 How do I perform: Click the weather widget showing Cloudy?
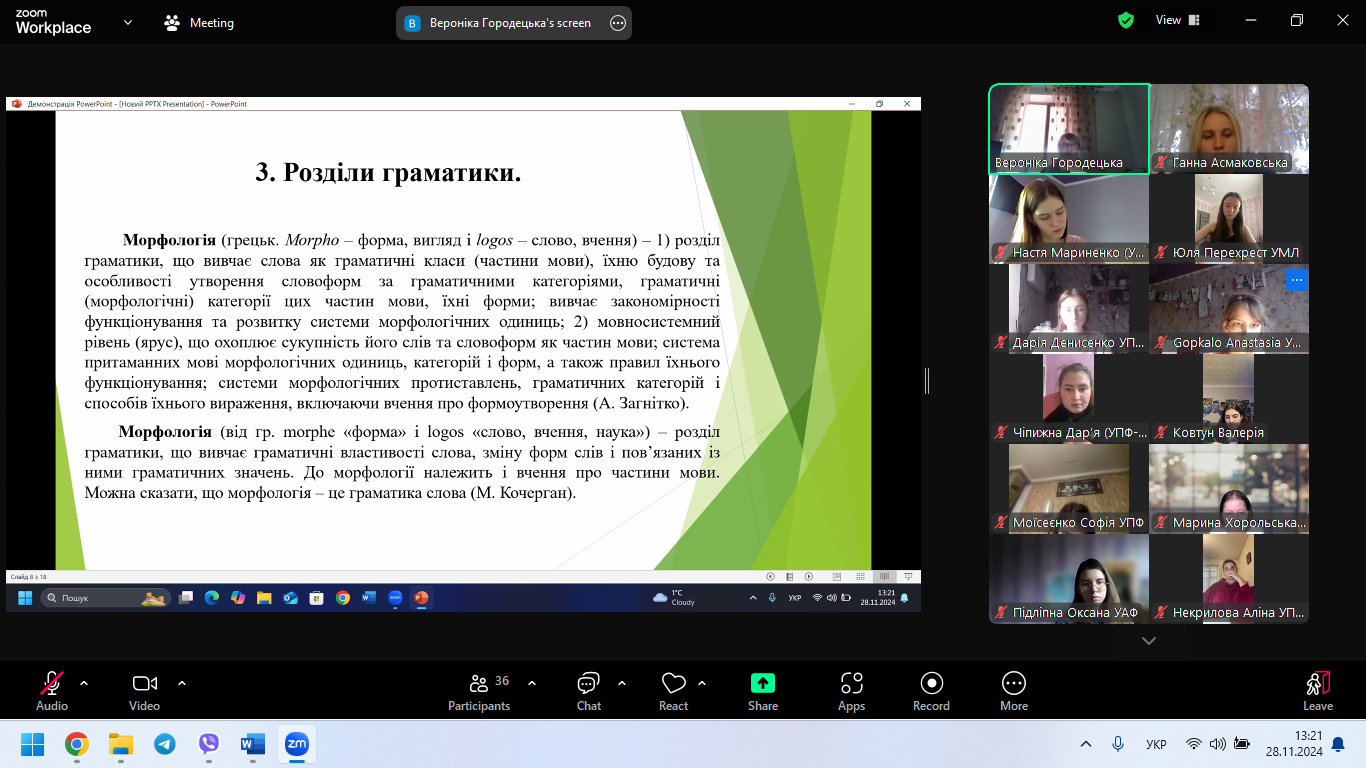pyautogui.click(x=674, y=597)
